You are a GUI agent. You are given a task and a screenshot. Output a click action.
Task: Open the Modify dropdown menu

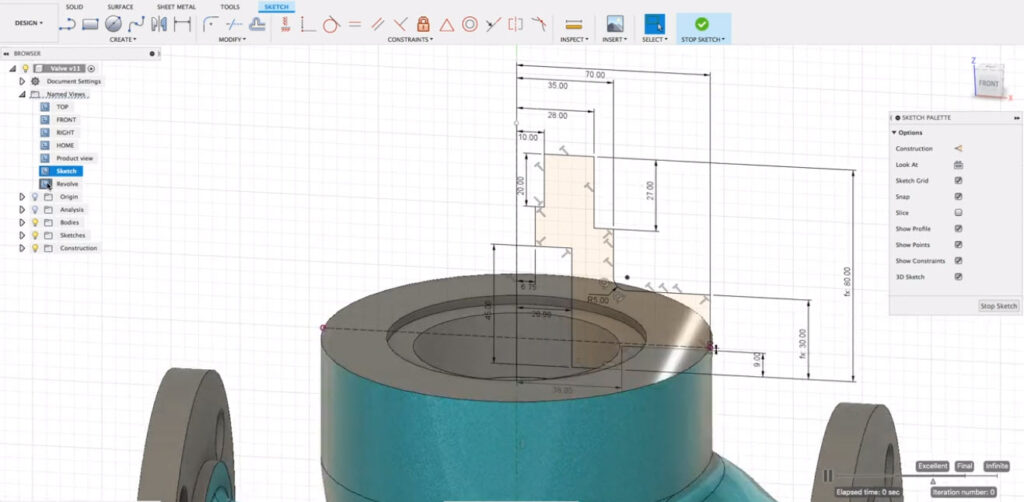(x=232, y=39)
